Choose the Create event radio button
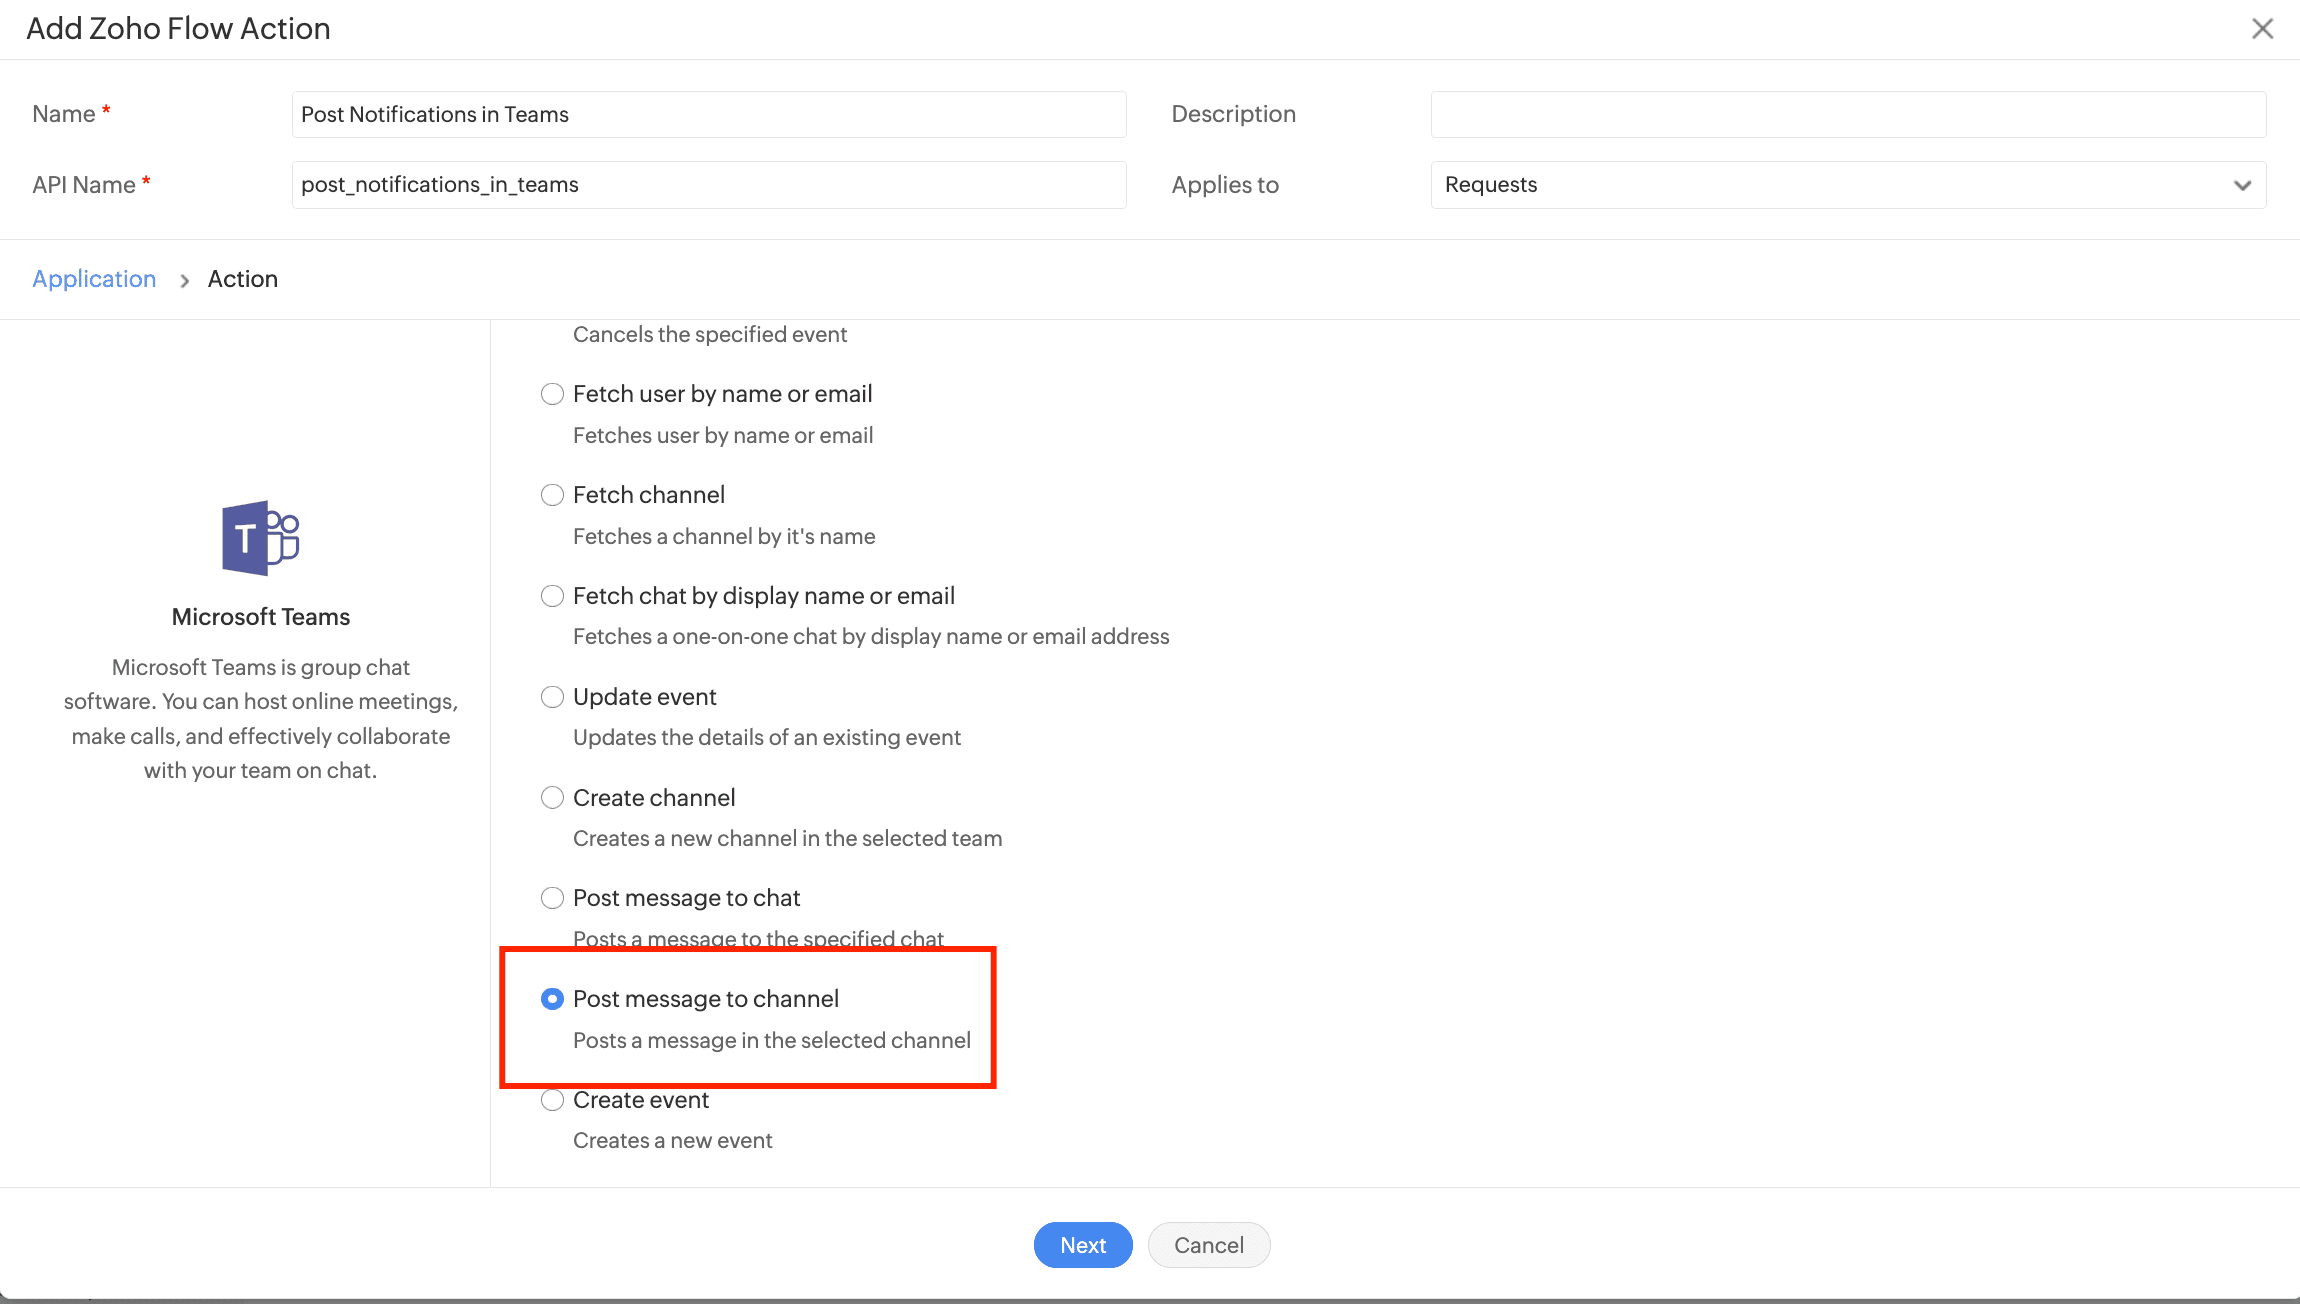The width and height of the screenshot is (2300, 1304). click(552, 1100)
